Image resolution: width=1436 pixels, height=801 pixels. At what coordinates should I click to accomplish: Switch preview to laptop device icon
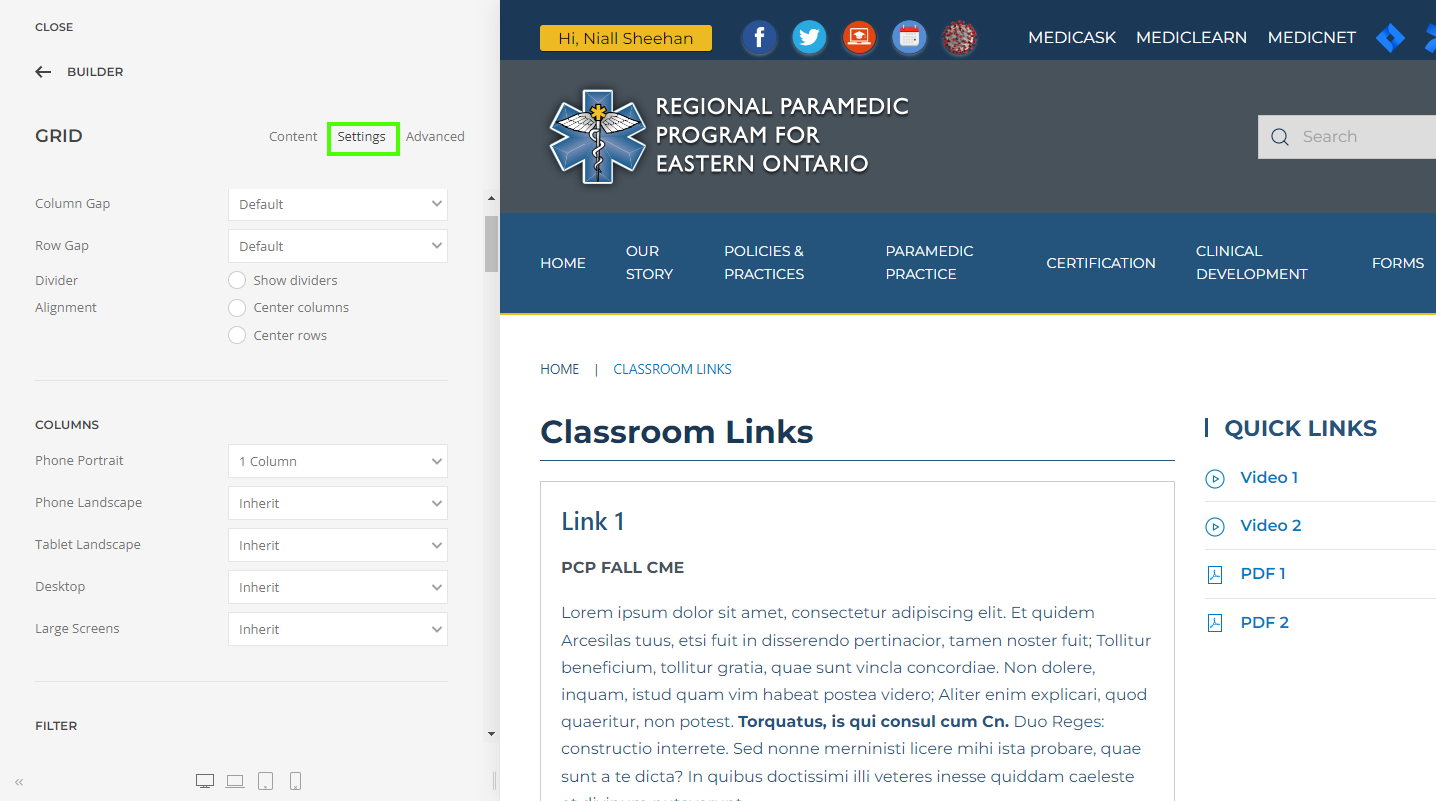point(235,781)
